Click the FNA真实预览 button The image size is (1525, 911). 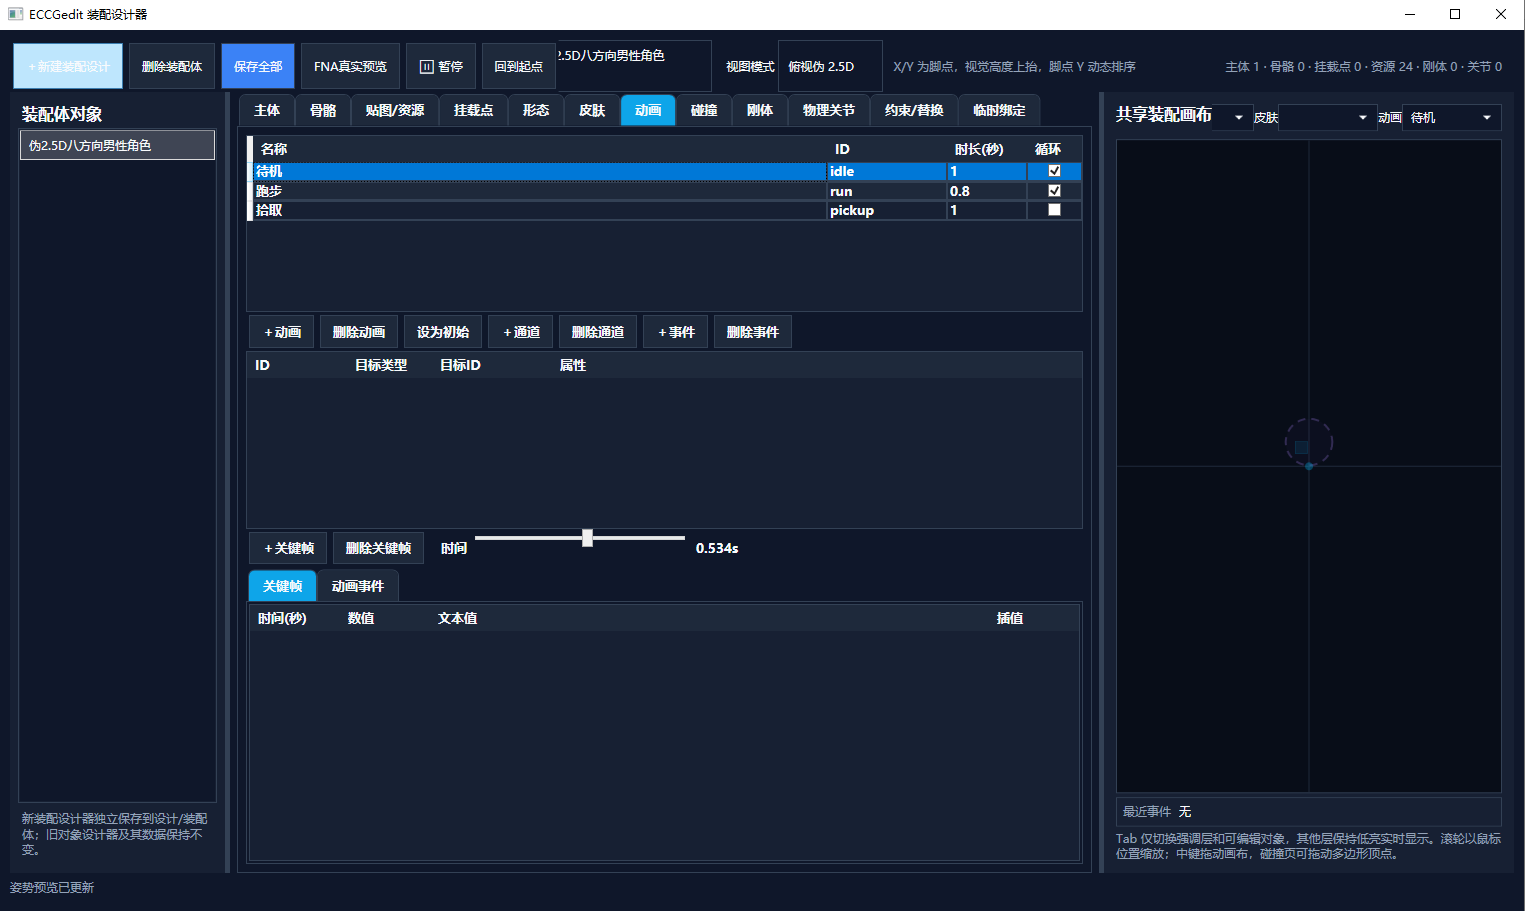(x=350, y=67)
